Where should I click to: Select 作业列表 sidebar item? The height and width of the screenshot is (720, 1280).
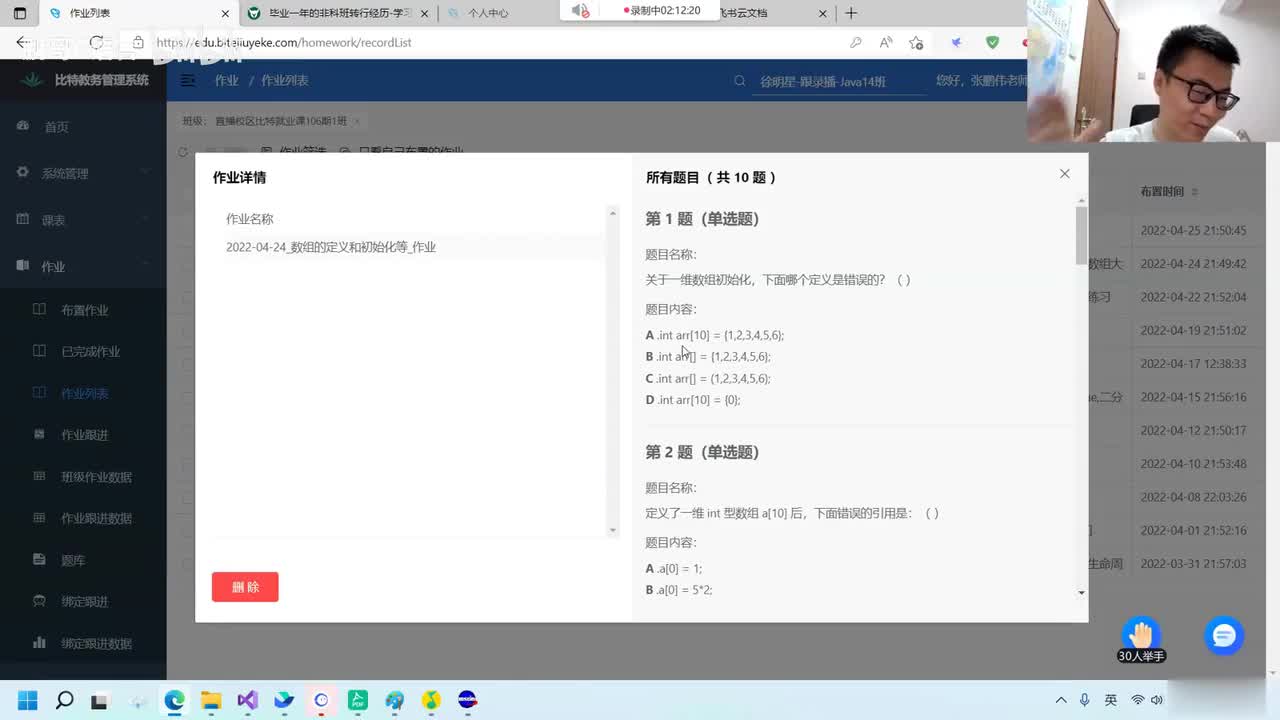click(84, 393)
